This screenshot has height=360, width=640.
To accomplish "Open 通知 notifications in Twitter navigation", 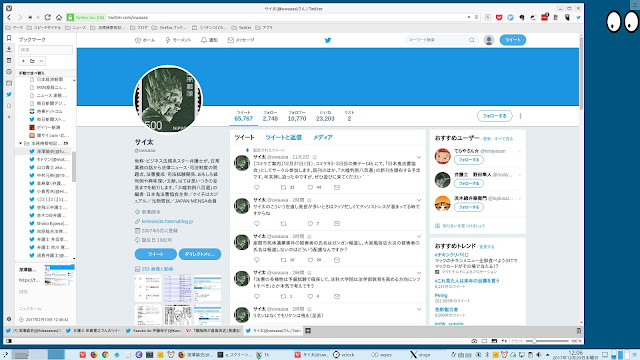I will coord(209,40).
